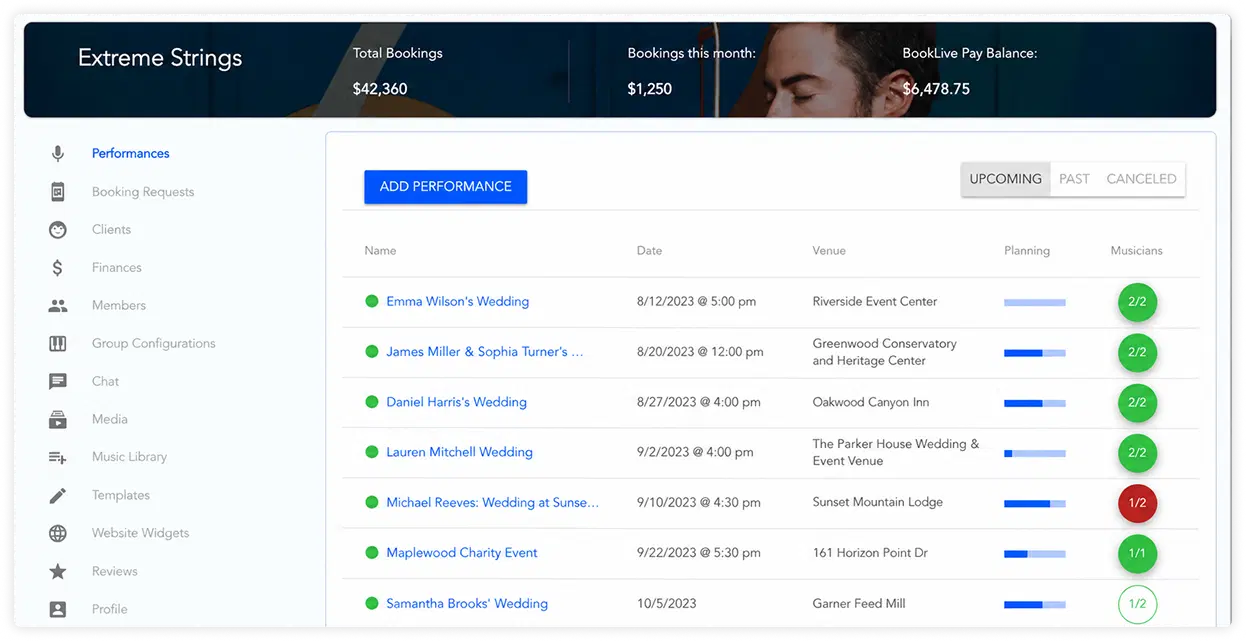
Task: Go to Finances in the sidebar
Action: [117, 268]
